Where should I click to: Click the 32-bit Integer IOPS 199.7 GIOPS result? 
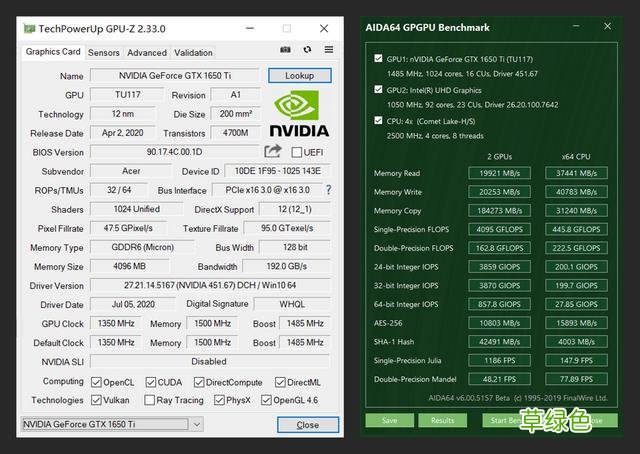(576, 285)
